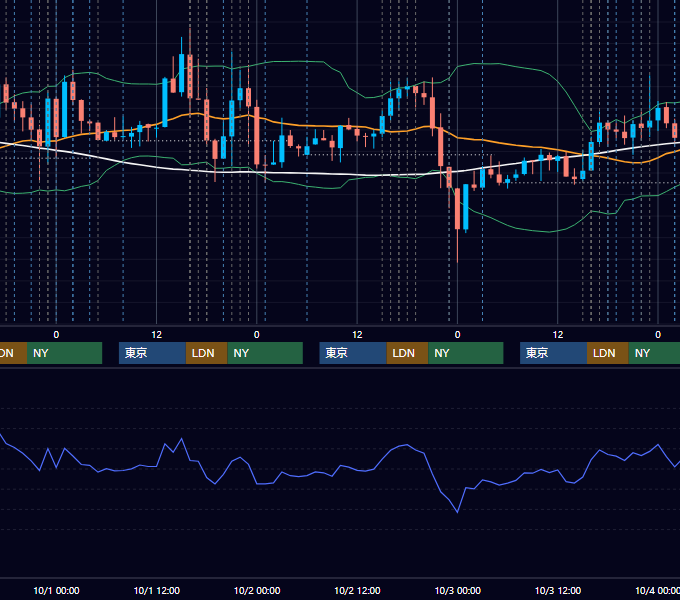Viewport: 680px width, 600px height.
Task: Click the long red candle at 10/3 00:00
Action: click(x=458, y=208)
